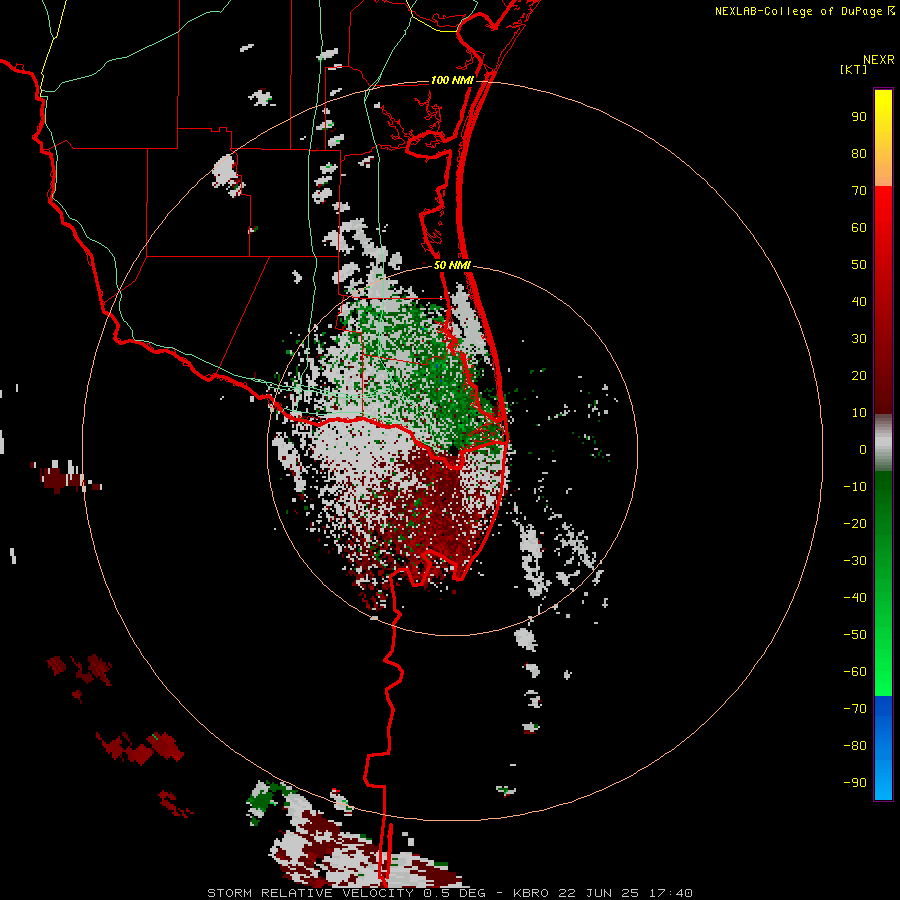900x900 pixels.
Task: Click the 30 value on the velocity scale
Action: coord(859,339)
